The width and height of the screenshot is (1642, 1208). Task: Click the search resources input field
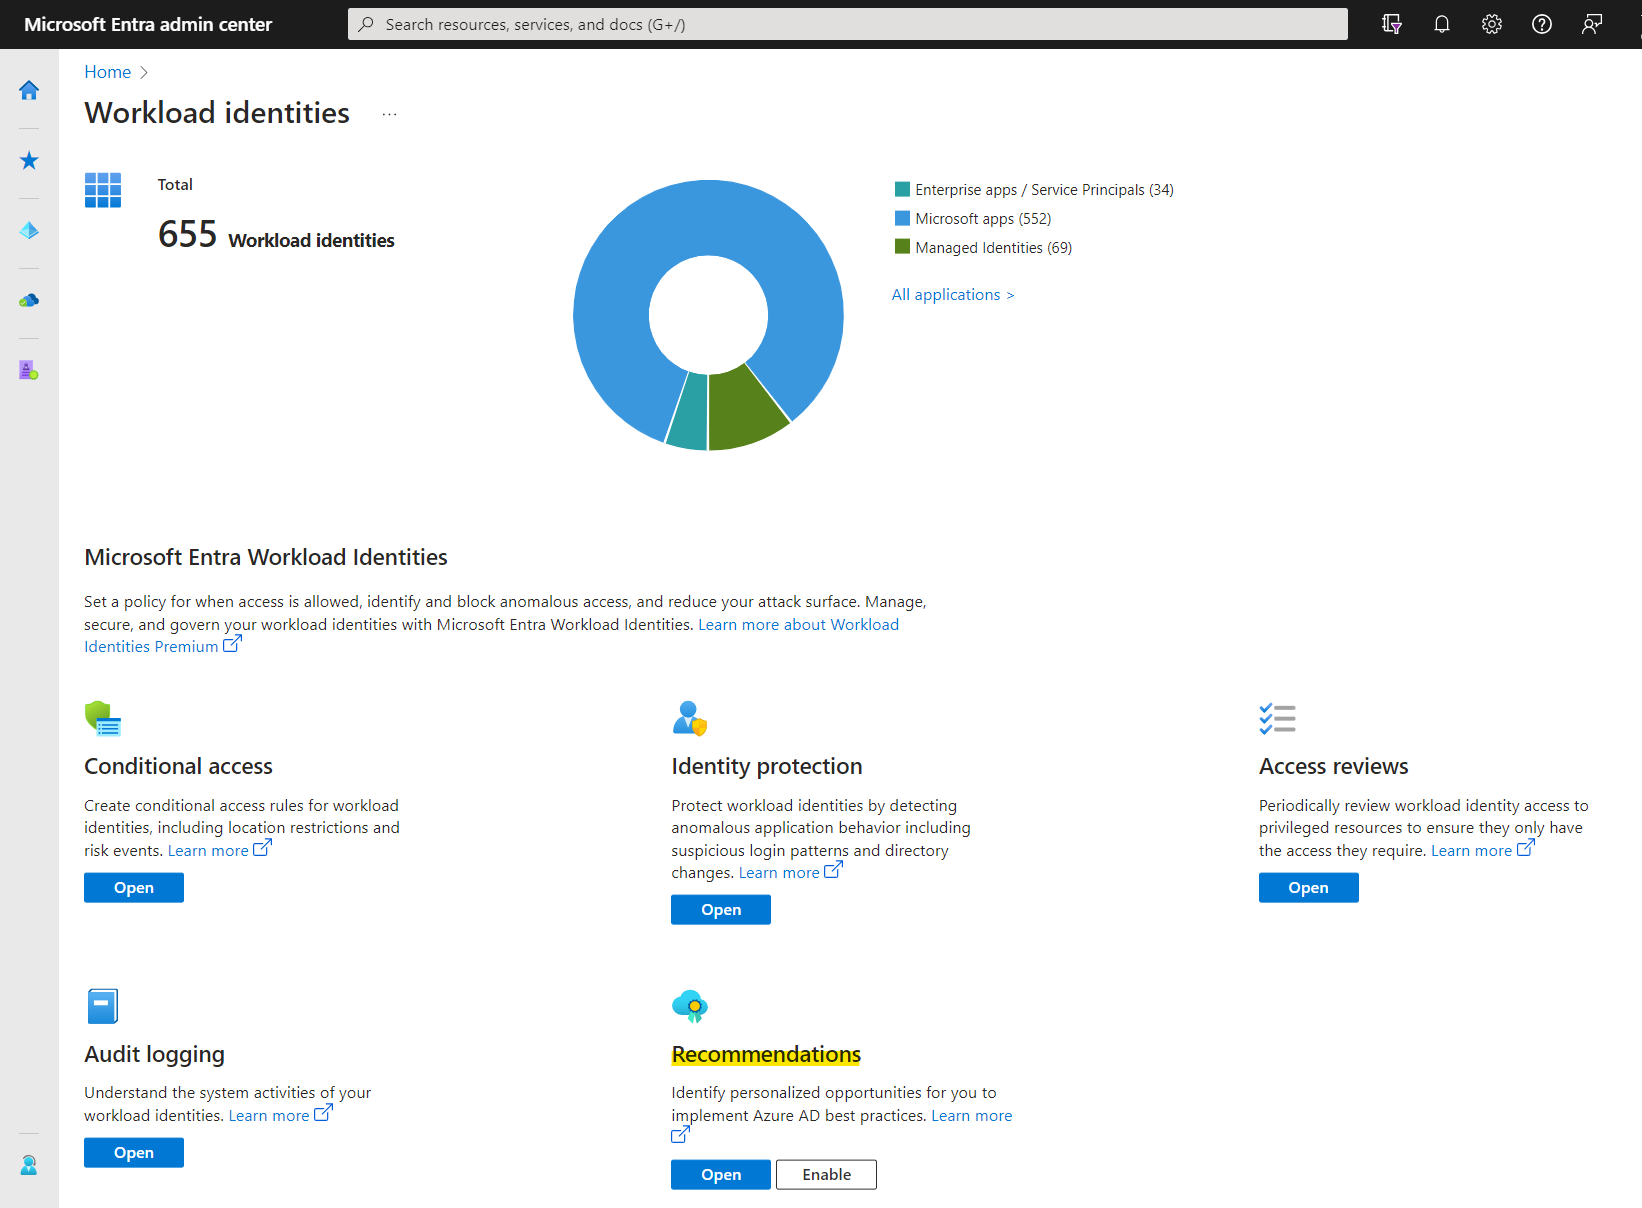848,24
